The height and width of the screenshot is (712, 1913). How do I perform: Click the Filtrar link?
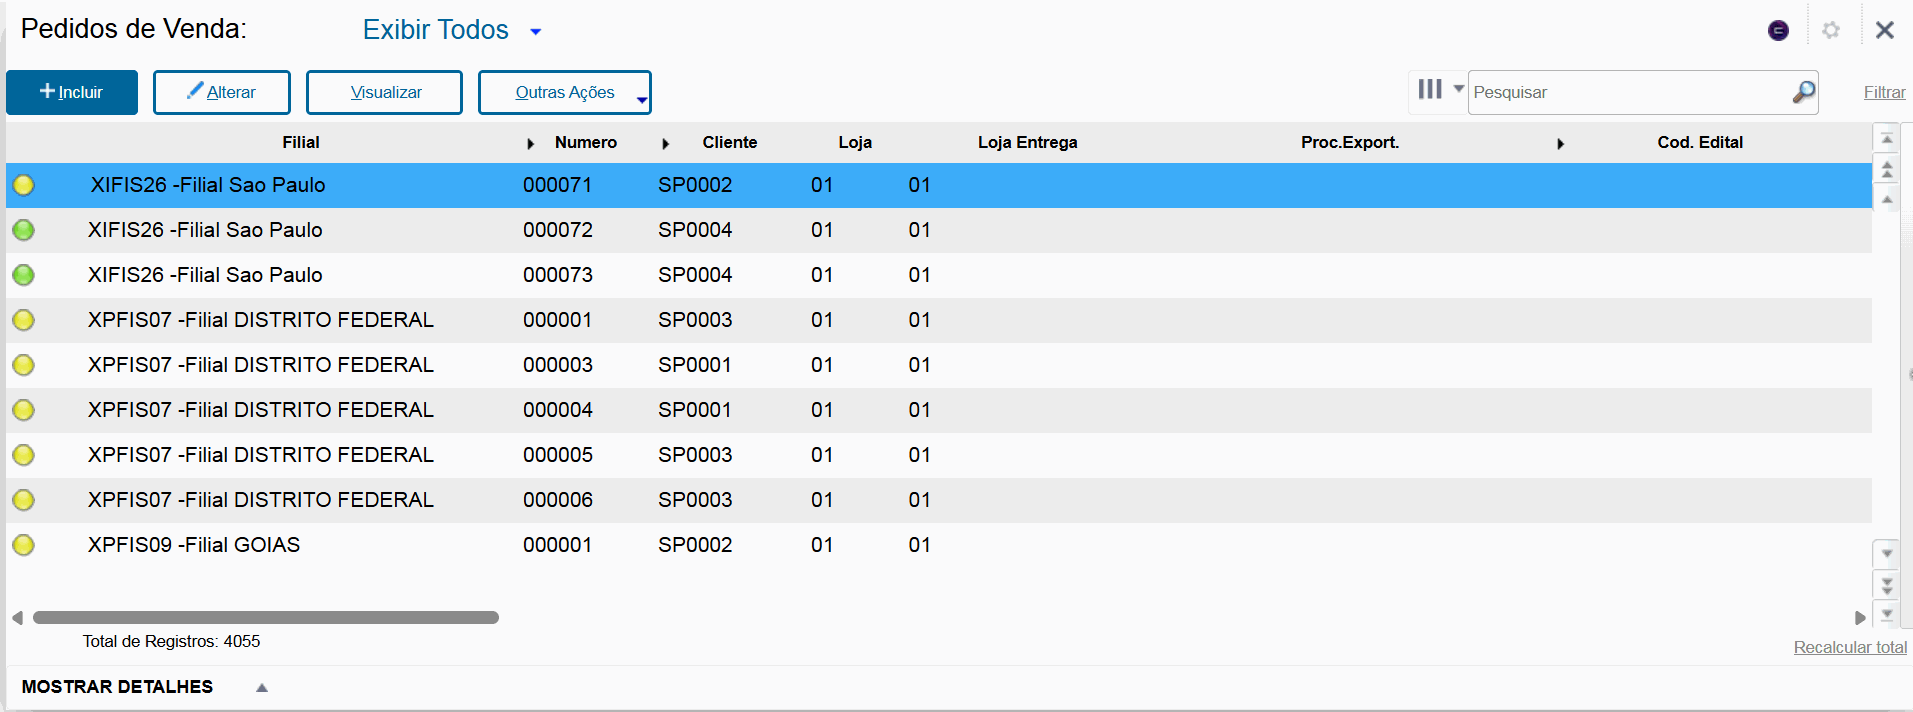tap(1884, 92)
